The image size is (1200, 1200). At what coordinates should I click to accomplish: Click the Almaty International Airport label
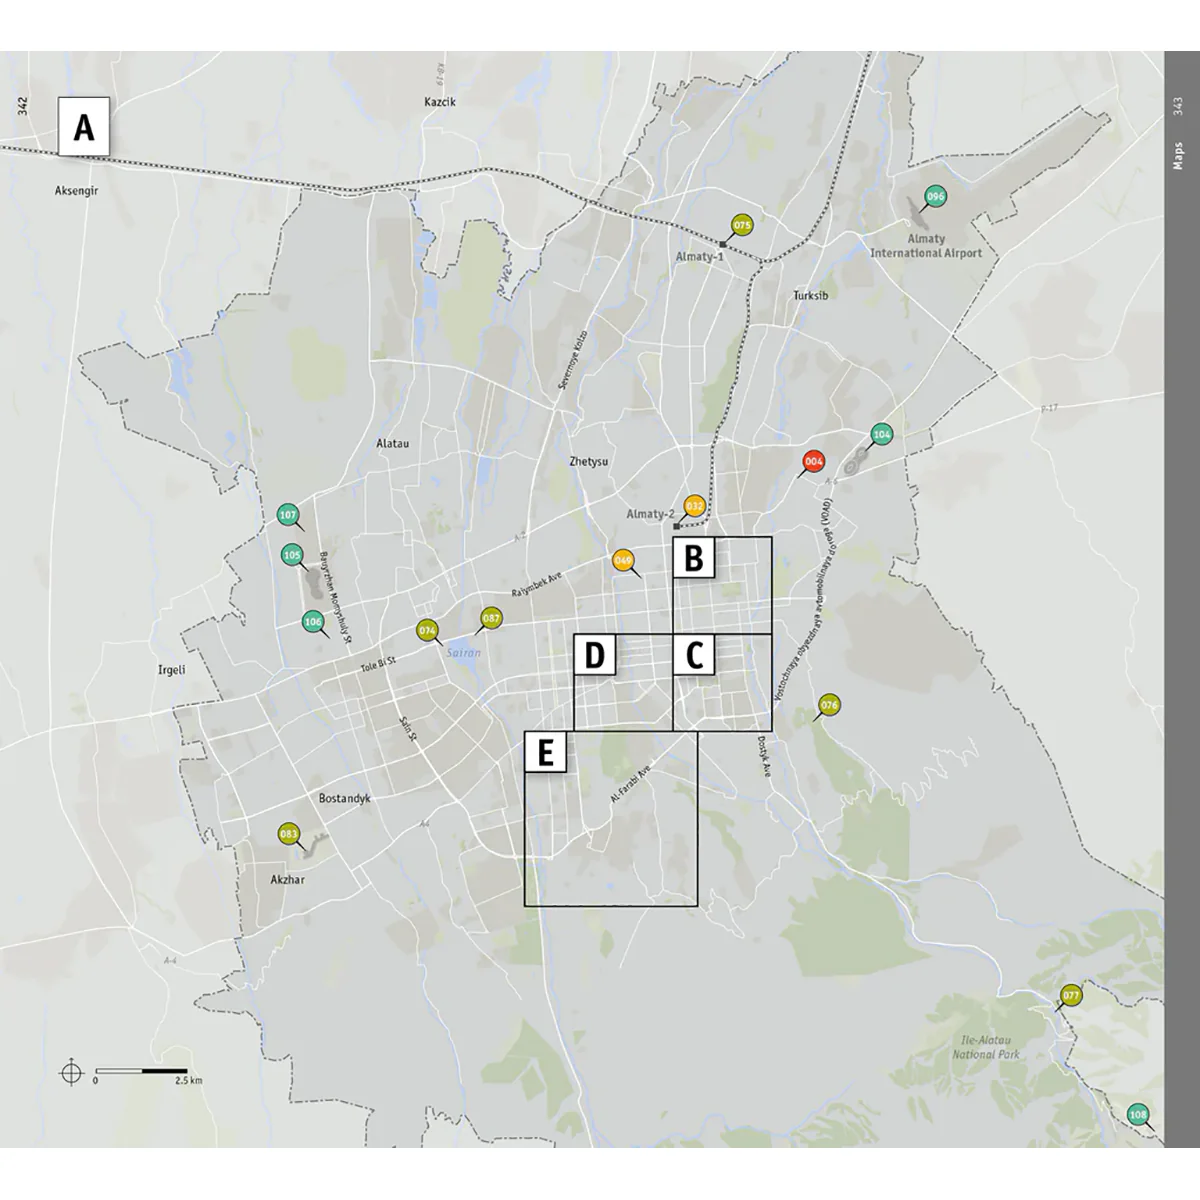coord(926,246)
